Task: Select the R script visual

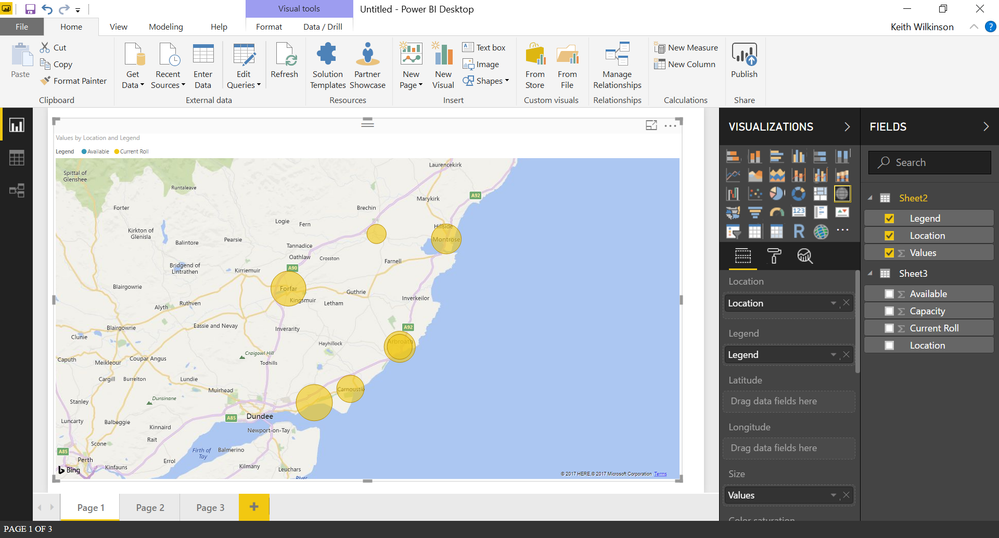Action: pyautogui.click(x=798, y=231)
